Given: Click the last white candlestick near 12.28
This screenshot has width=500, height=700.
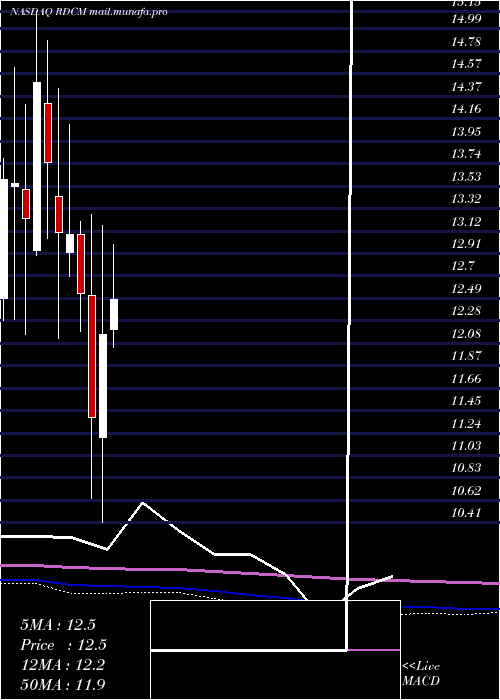Looking at the screenshot, I should pos(114,314).
